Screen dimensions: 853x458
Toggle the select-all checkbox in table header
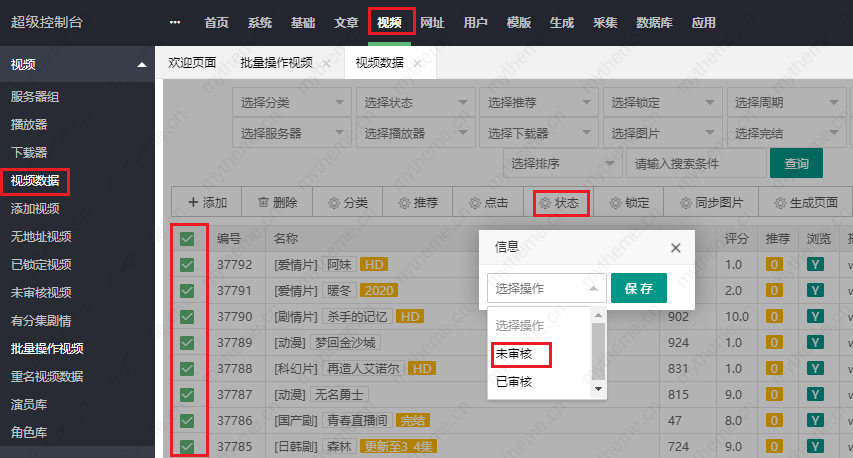click(x=187, y=238)
